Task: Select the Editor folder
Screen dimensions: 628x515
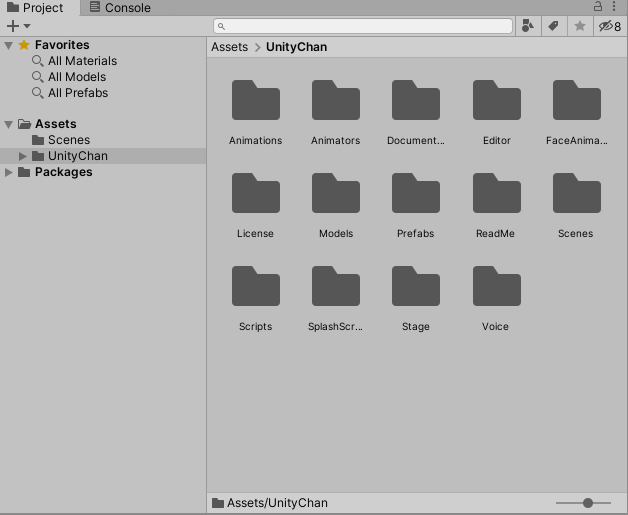Action: [x=497, y=100]
